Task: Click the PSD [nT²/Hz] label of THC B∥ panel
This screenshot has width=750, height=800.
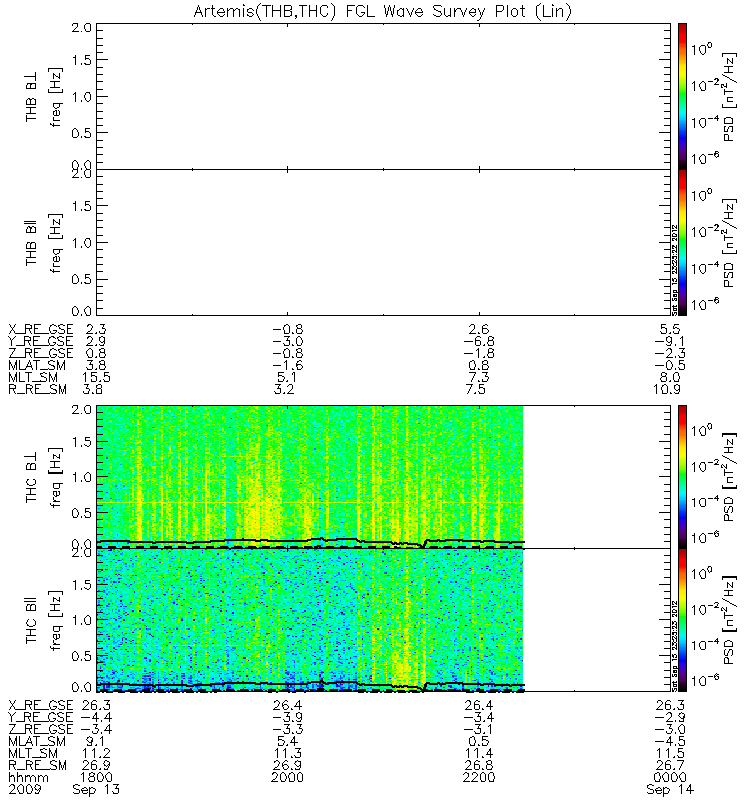Action: click(x=729, y=620)
